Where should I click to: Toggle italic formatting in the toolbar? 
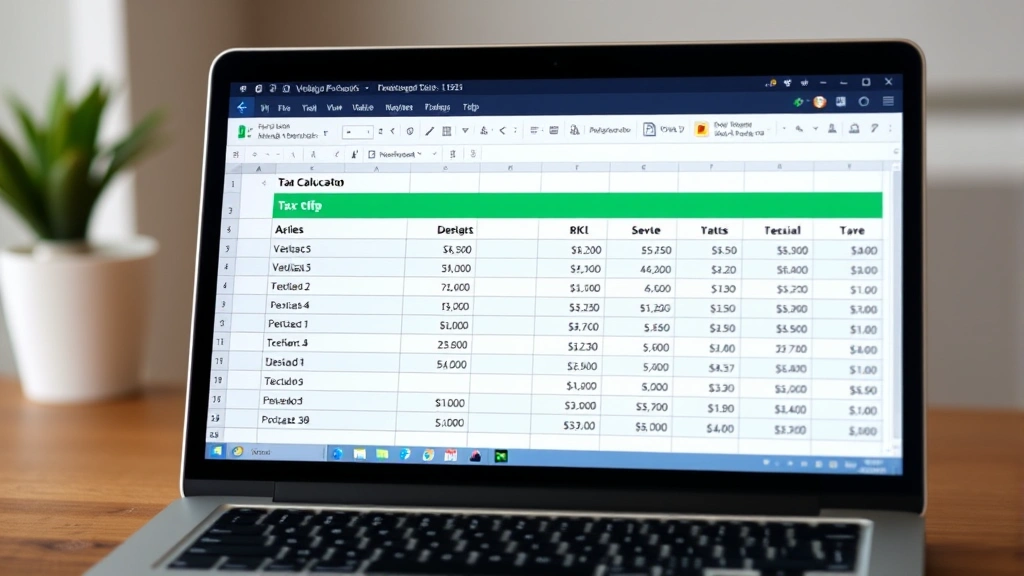click(x=392, y=130)
